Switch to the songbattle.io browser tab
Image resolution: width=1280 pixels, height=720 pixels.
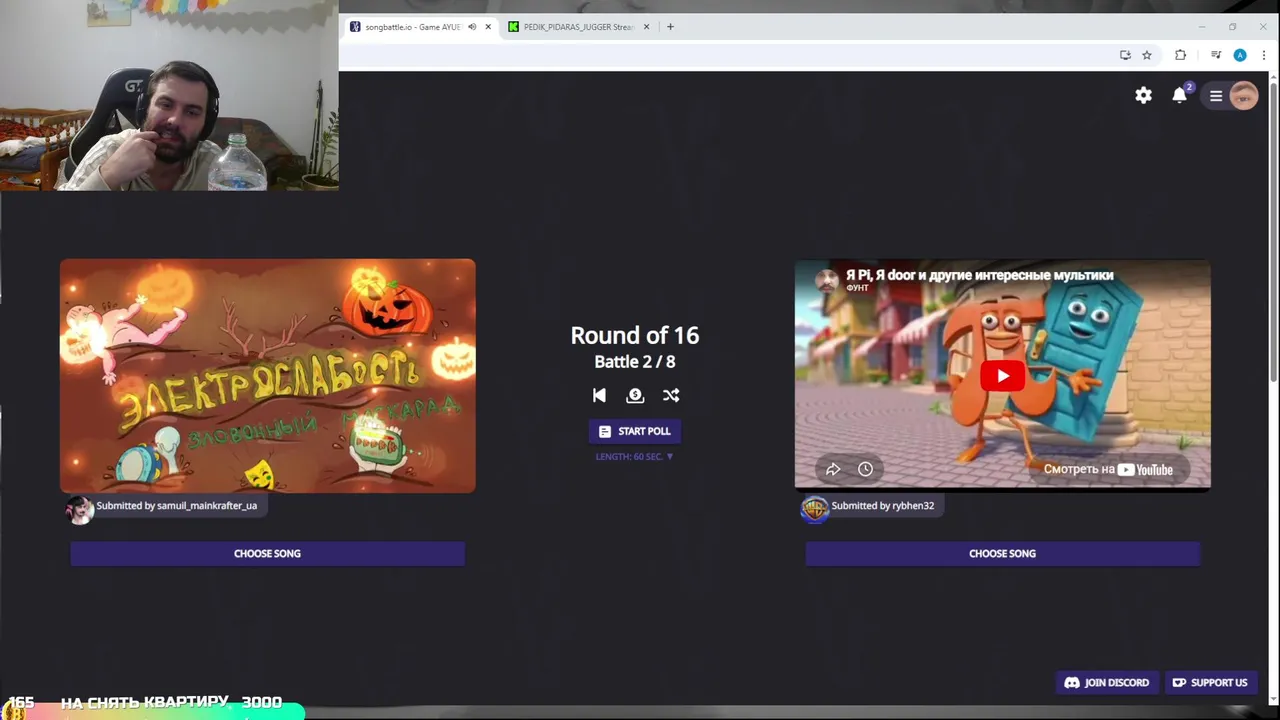pos(412,27)
